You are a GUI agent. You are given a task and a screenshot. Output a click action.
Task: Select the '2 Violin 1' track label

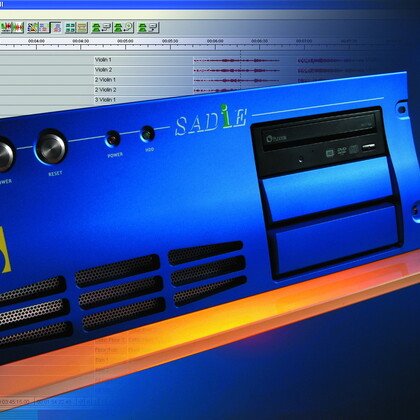pos(105,80)
